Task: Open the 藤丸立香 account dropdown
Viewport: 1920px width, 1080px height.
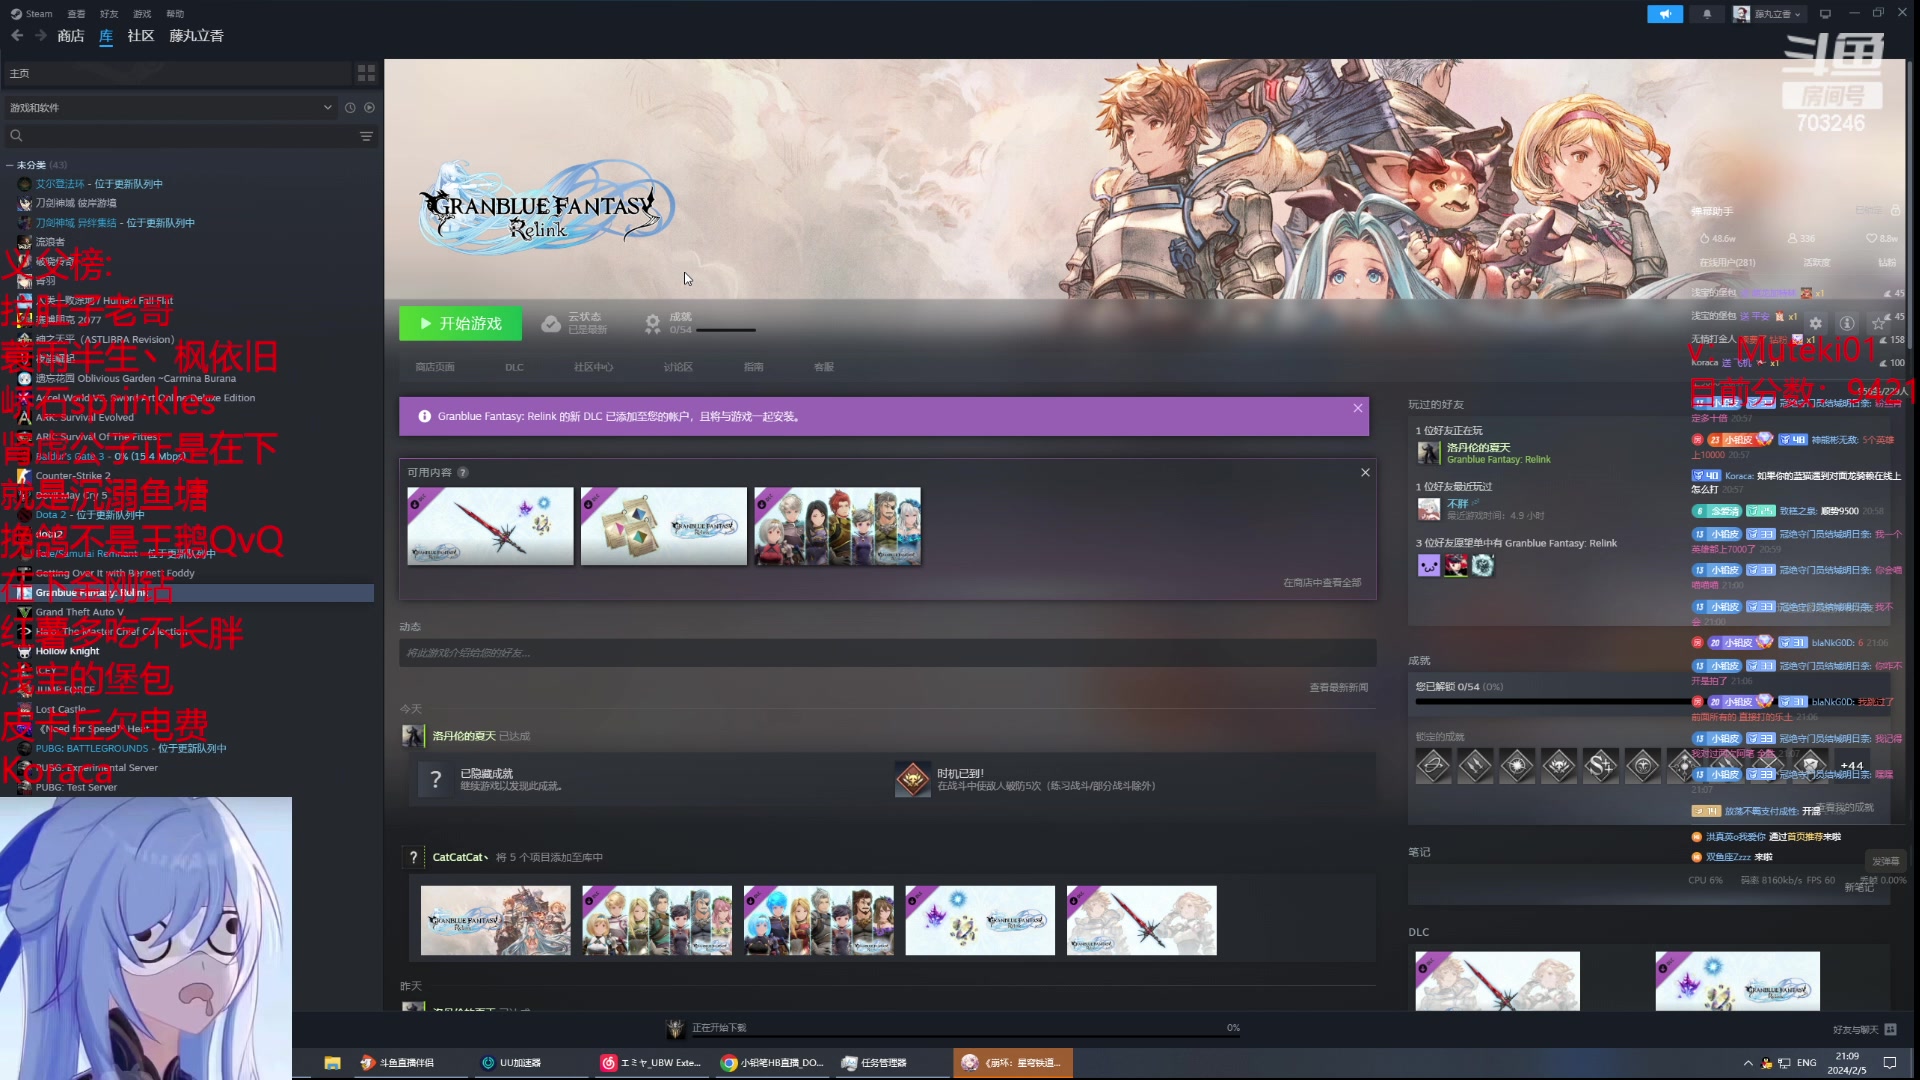Action: pyautogui.click(x=1768, y=14)
